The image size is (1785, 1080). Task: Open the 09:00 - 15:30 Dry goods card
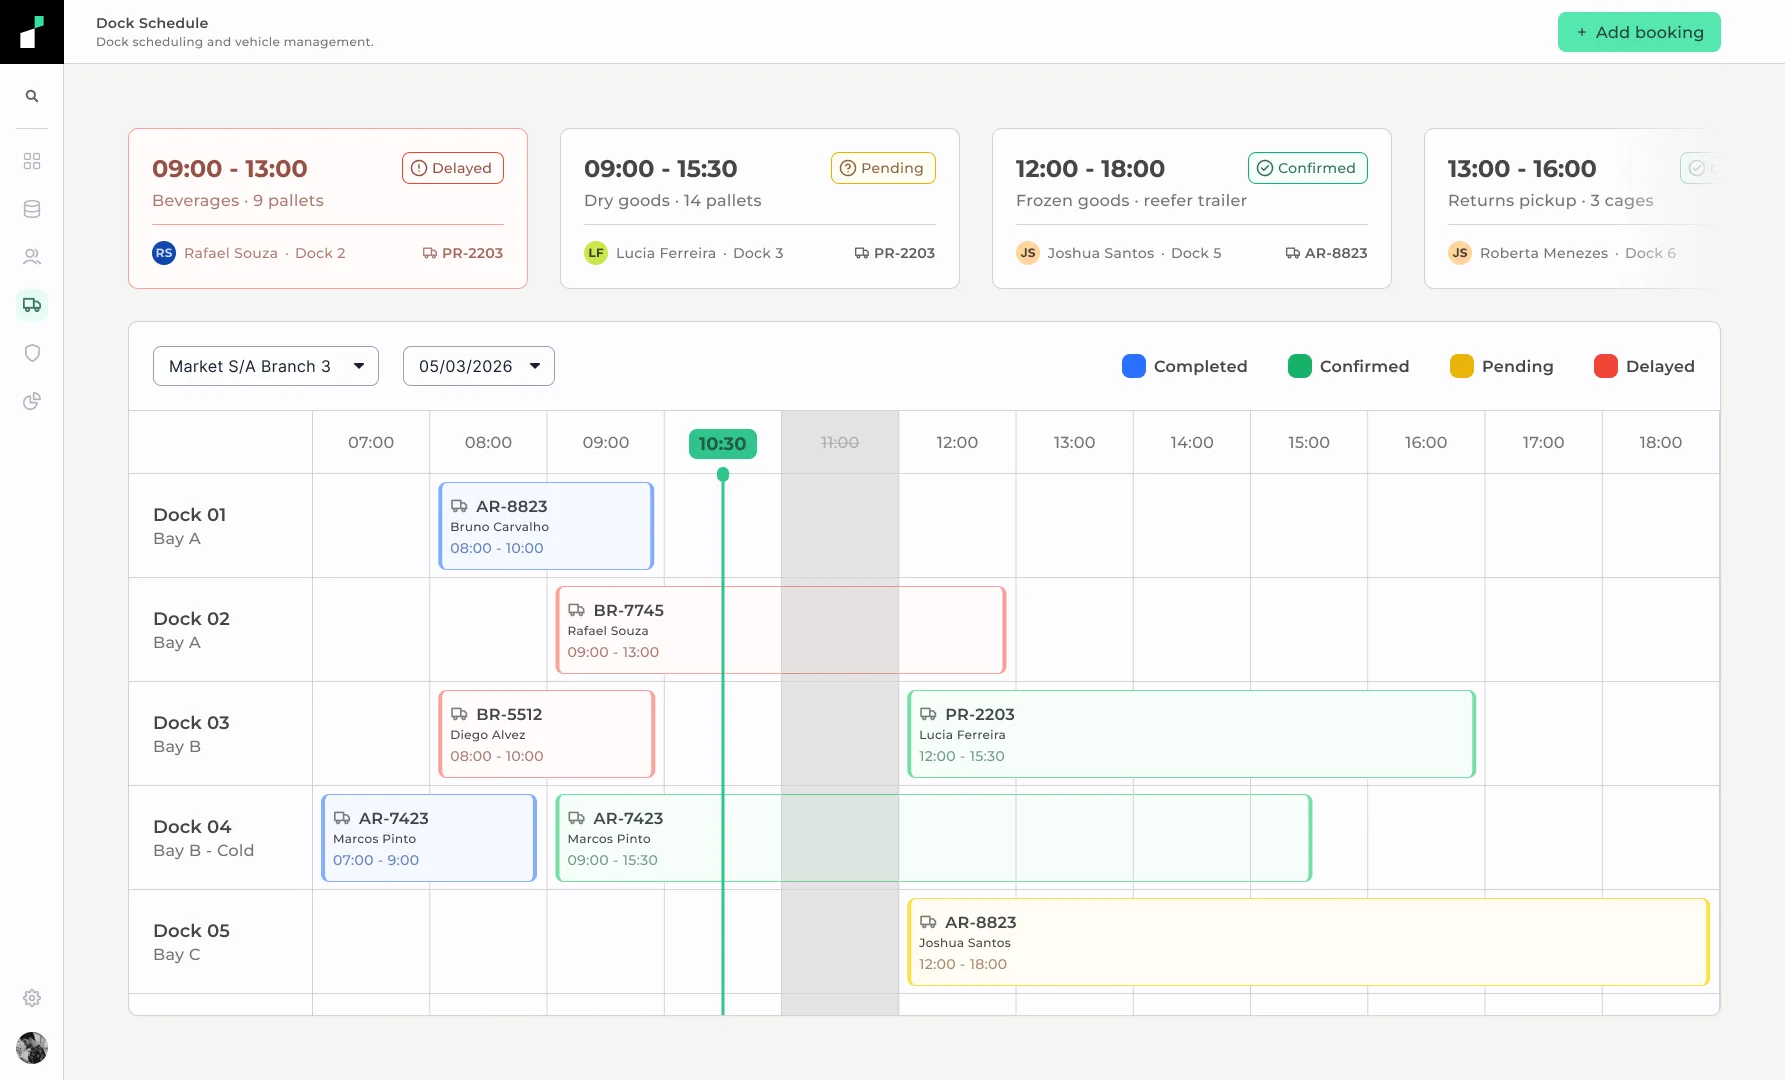click(x=760, y=209)
